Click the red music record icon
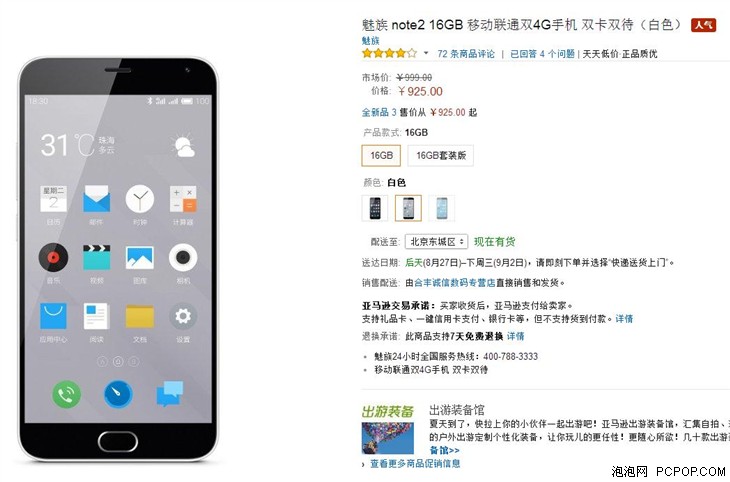730x482 pixels. (x=53, y=257)
